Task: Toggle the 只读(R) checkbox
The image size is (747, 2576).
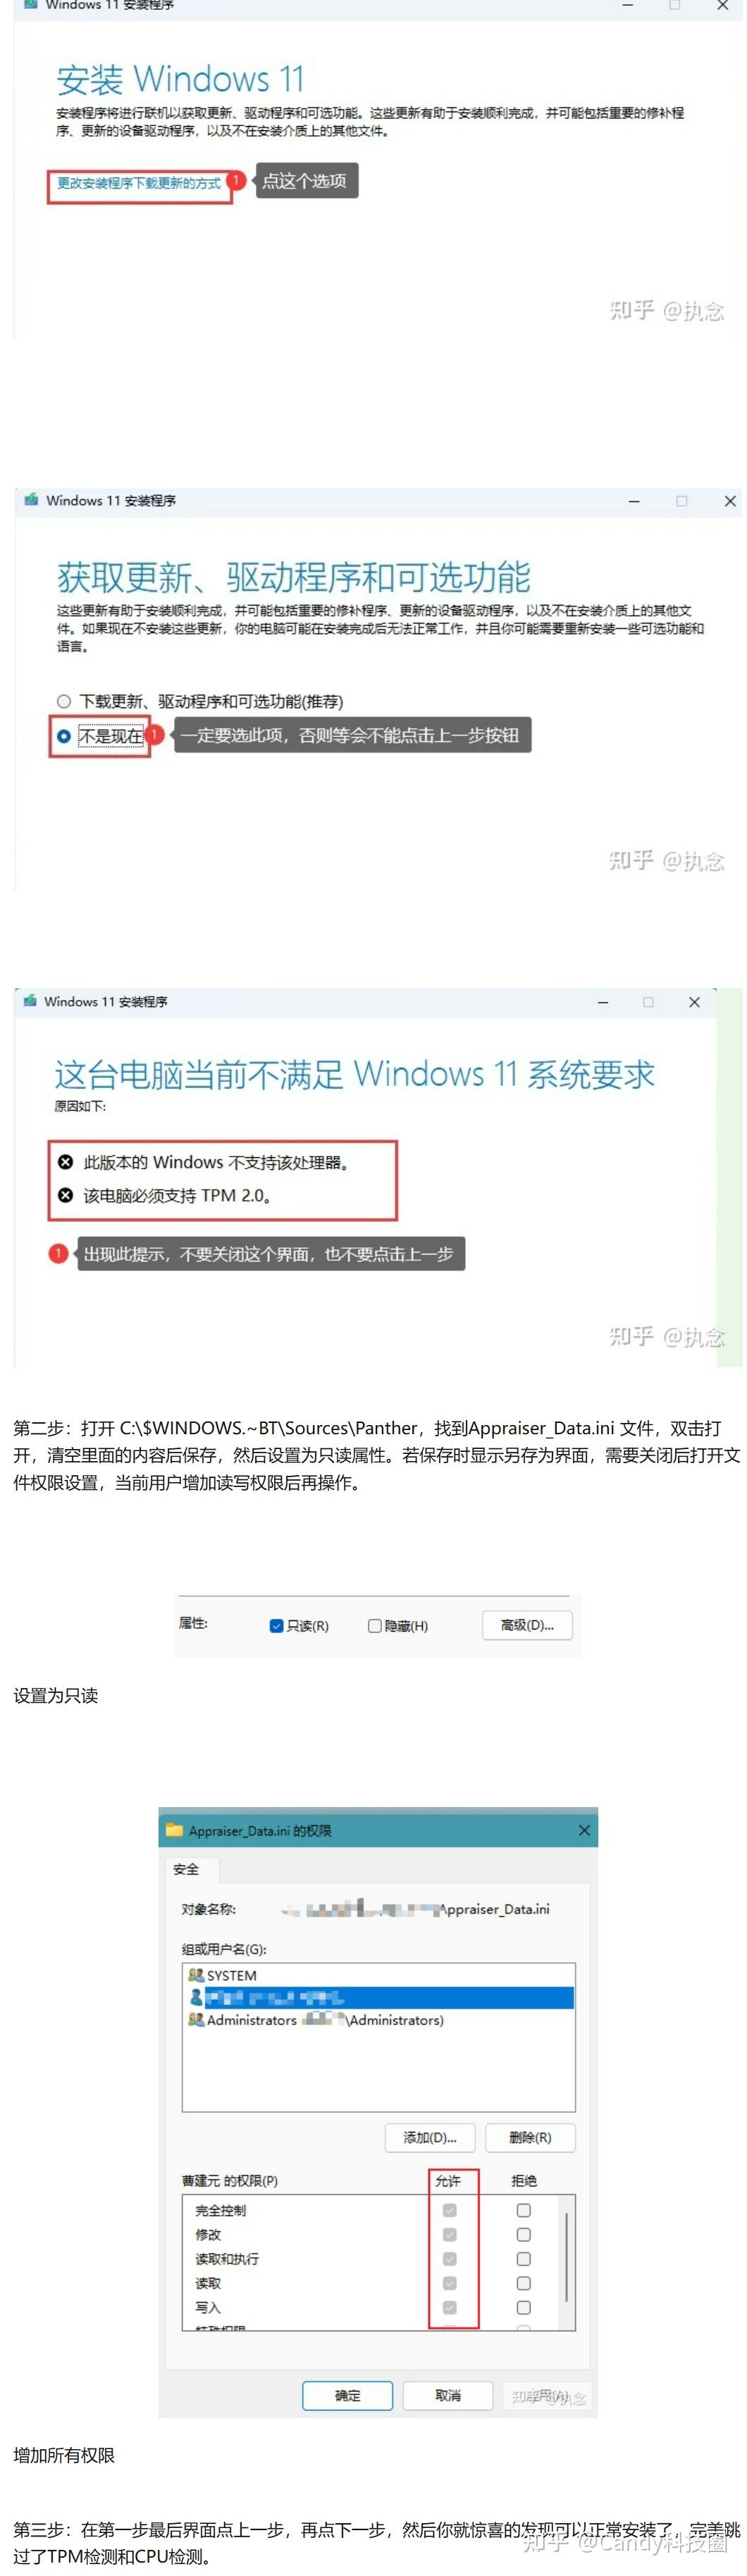Action: click(277, 1625)
